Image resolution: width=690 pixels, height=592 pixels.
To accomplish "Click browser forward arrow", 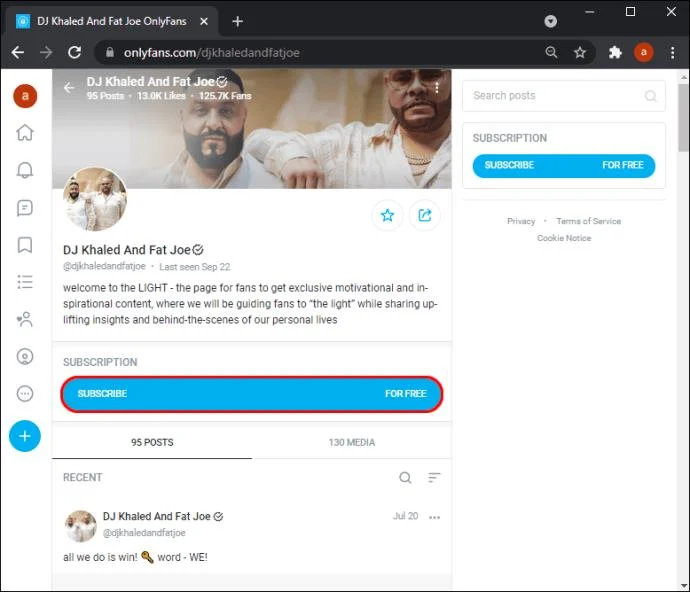I will [46, 52].
